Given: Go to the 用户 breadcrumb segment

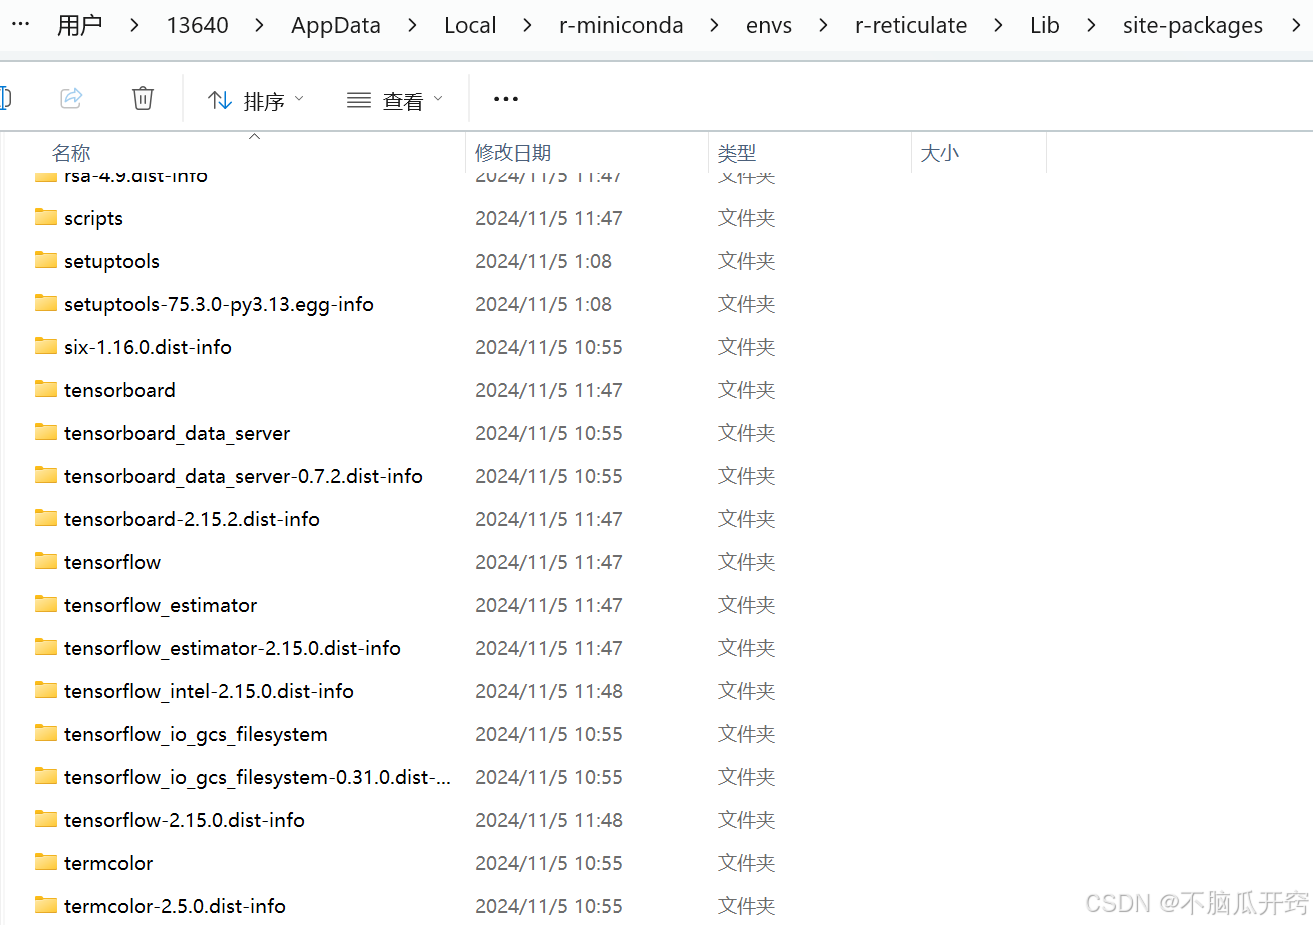Looking at the screenshot, I should 80,25.
